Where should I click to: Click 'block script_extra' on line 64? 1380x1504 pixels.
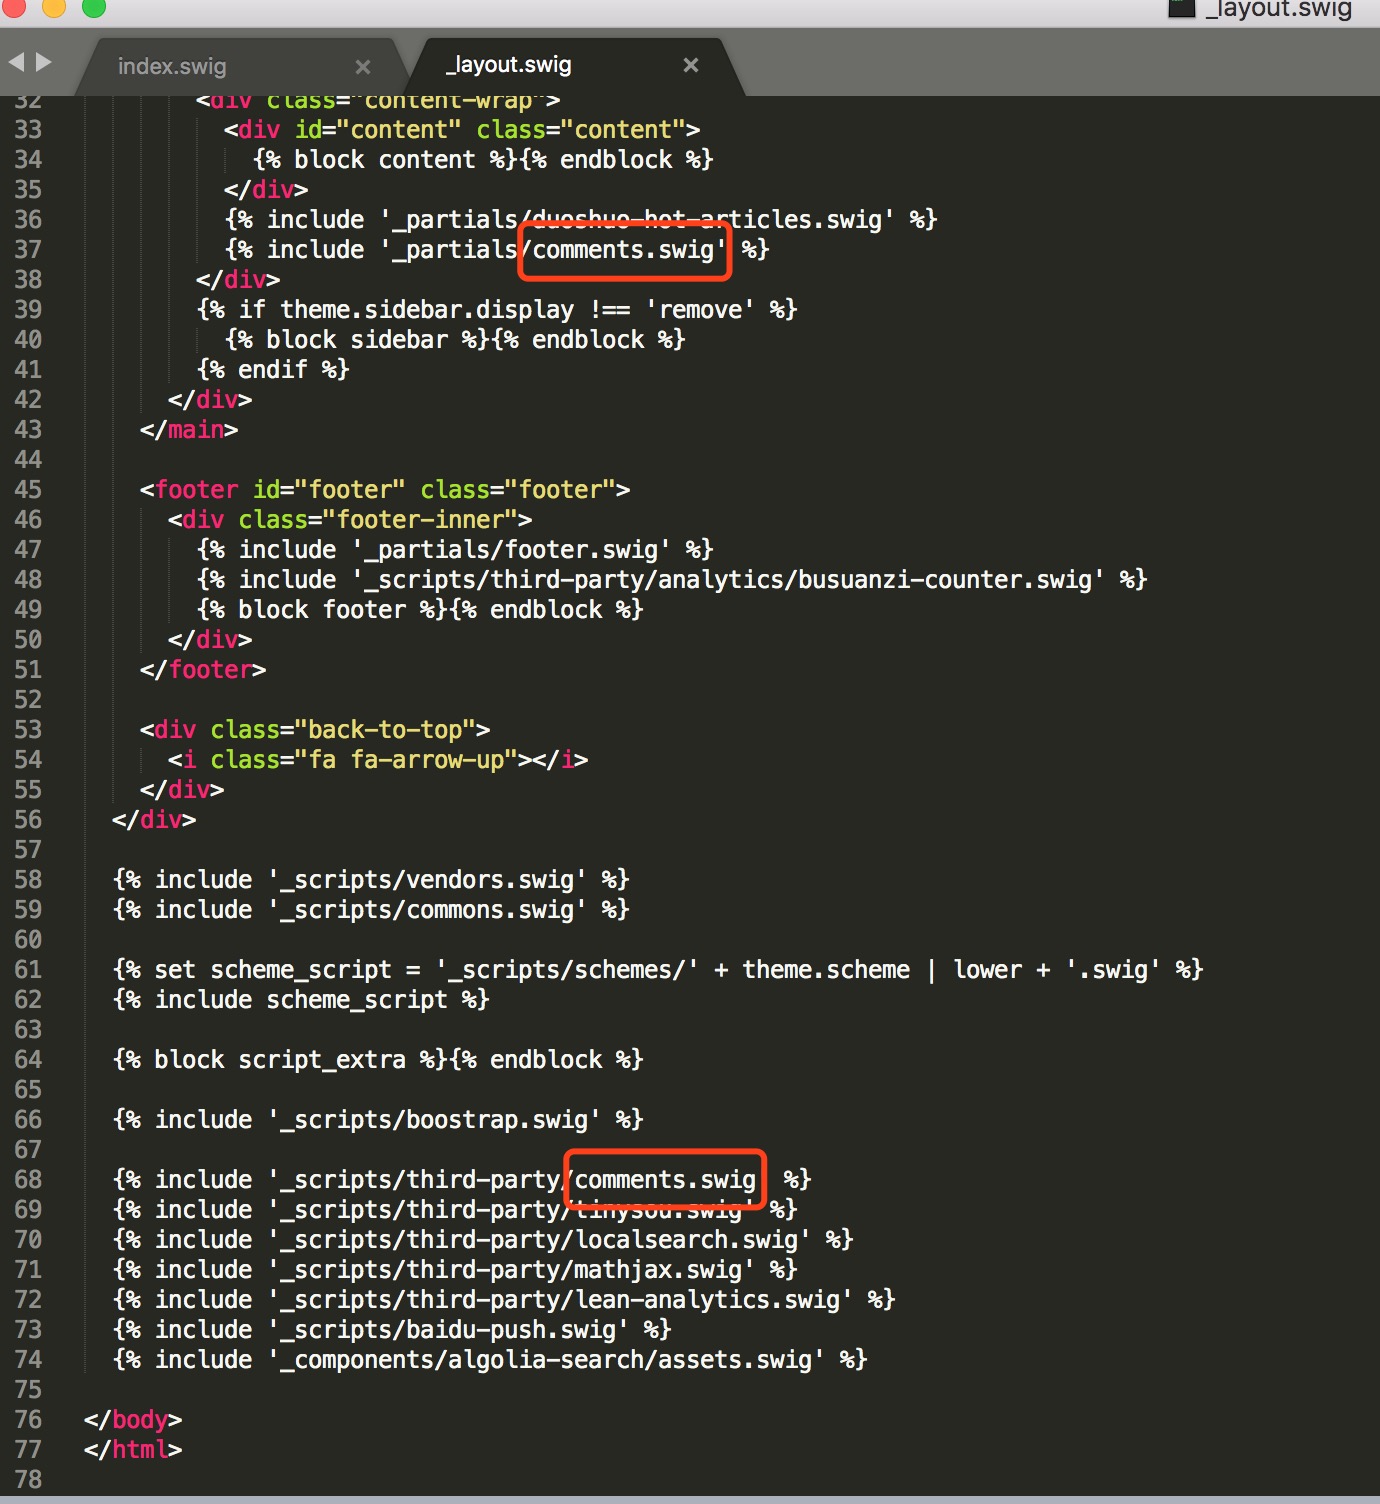[280, 1060]
